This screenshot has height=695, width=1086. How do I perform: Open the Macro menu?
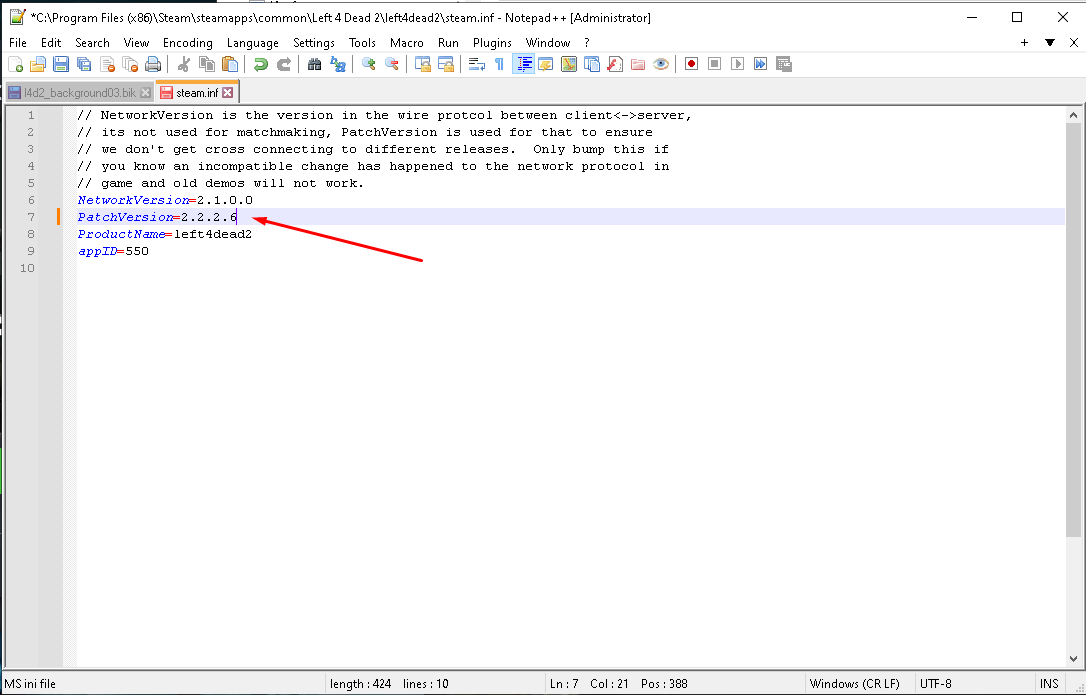click(x=407, y=43)
